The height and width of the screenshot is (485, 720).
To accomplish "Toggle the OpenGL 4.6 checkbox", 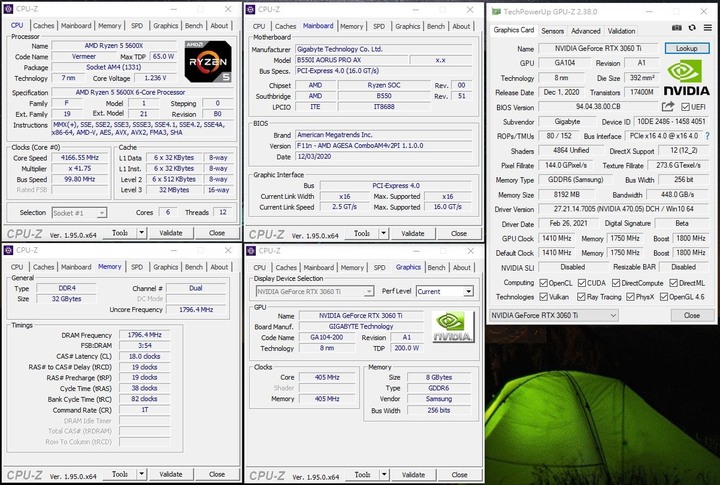I will point(664,297).
